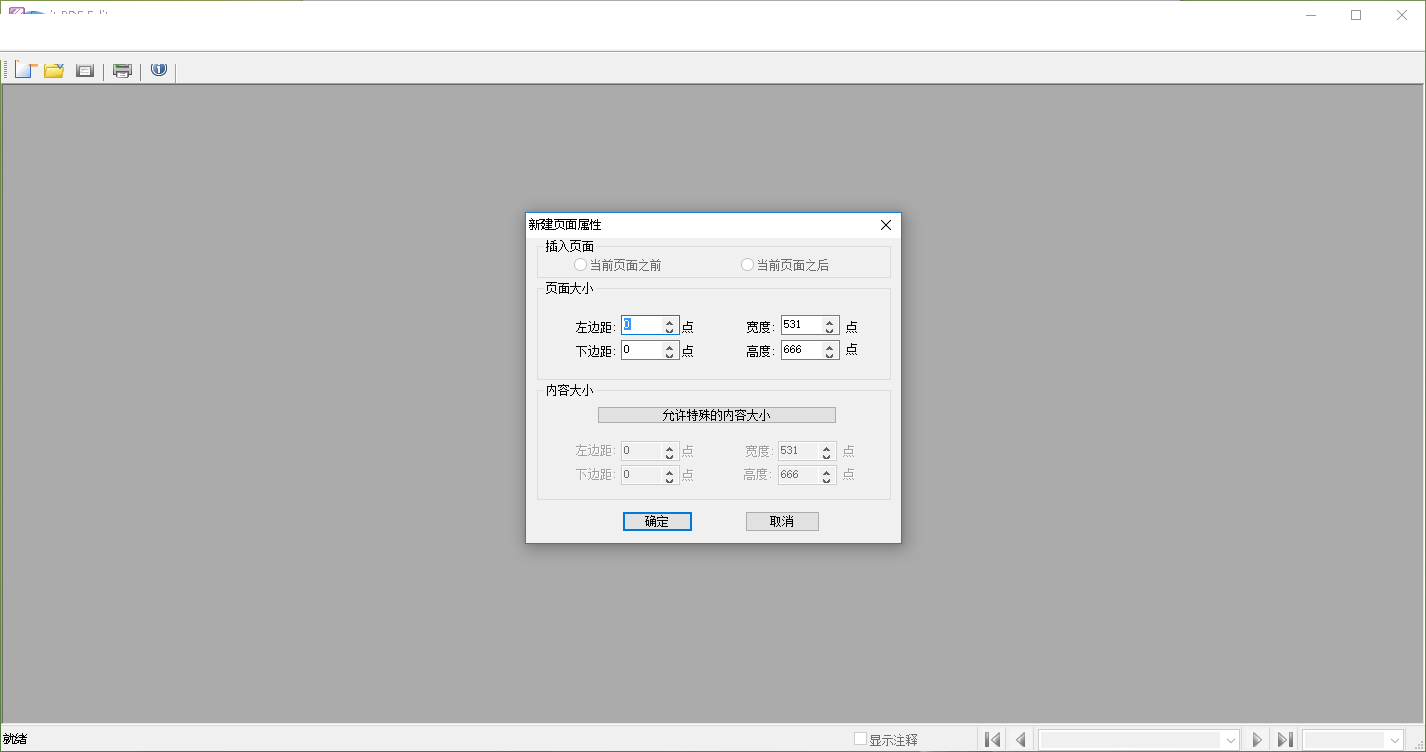Open the page number dropdown in status bar
The height and width of the screenshot is (752, 1426).
tap(1230, 738)
